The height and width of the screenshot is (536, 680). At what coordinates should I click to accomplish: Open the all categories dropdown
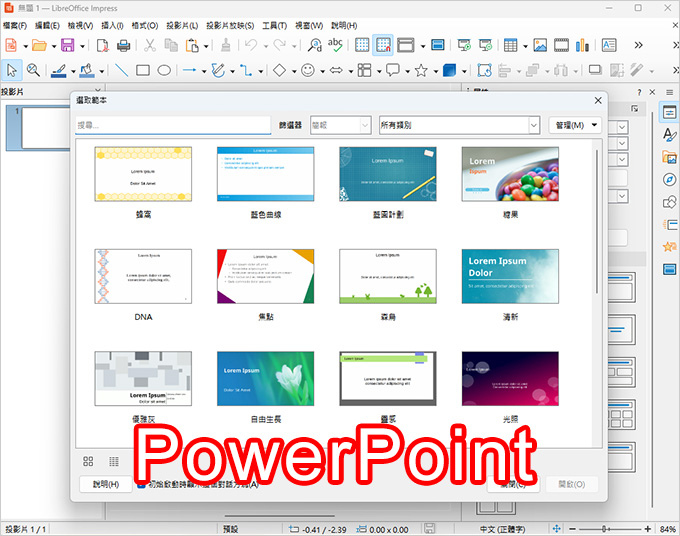click(459, 125)
